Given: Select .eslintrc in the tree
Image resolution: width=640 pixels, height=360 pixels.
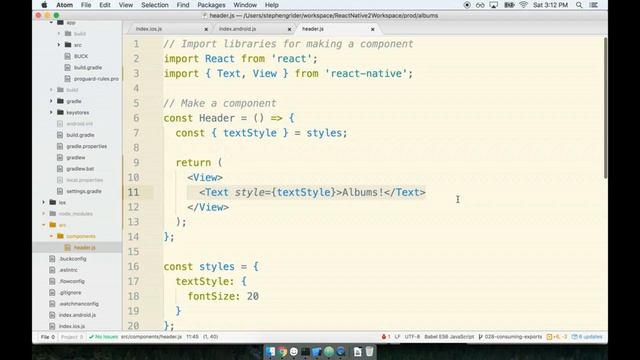Looking at the screenshot, I should click(68, 270).
